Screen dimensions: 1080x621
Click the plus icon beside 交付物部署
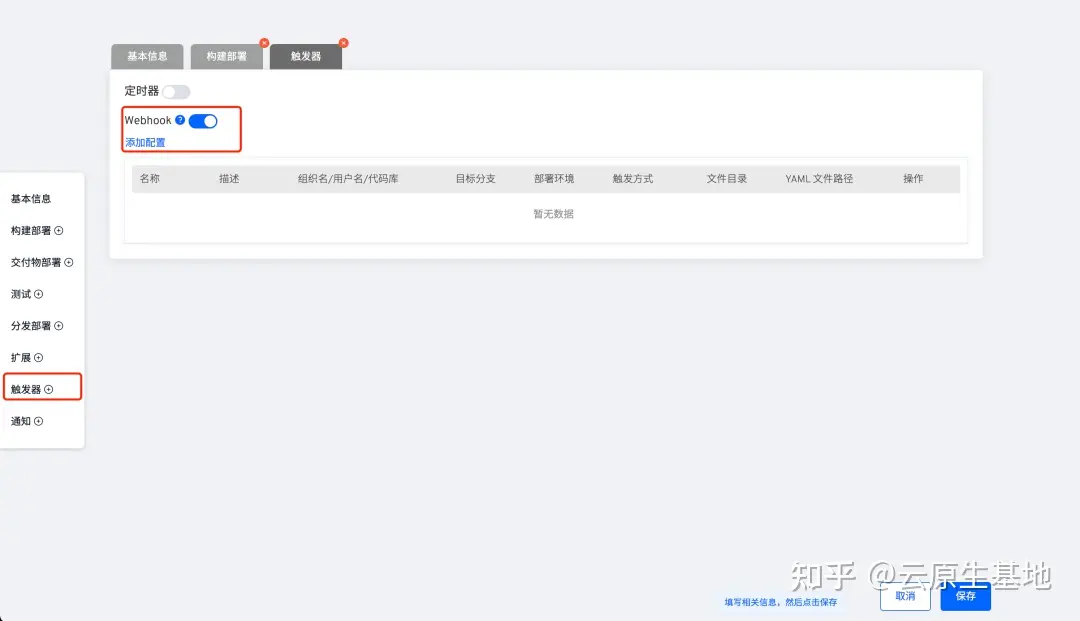tap(71, 262)
